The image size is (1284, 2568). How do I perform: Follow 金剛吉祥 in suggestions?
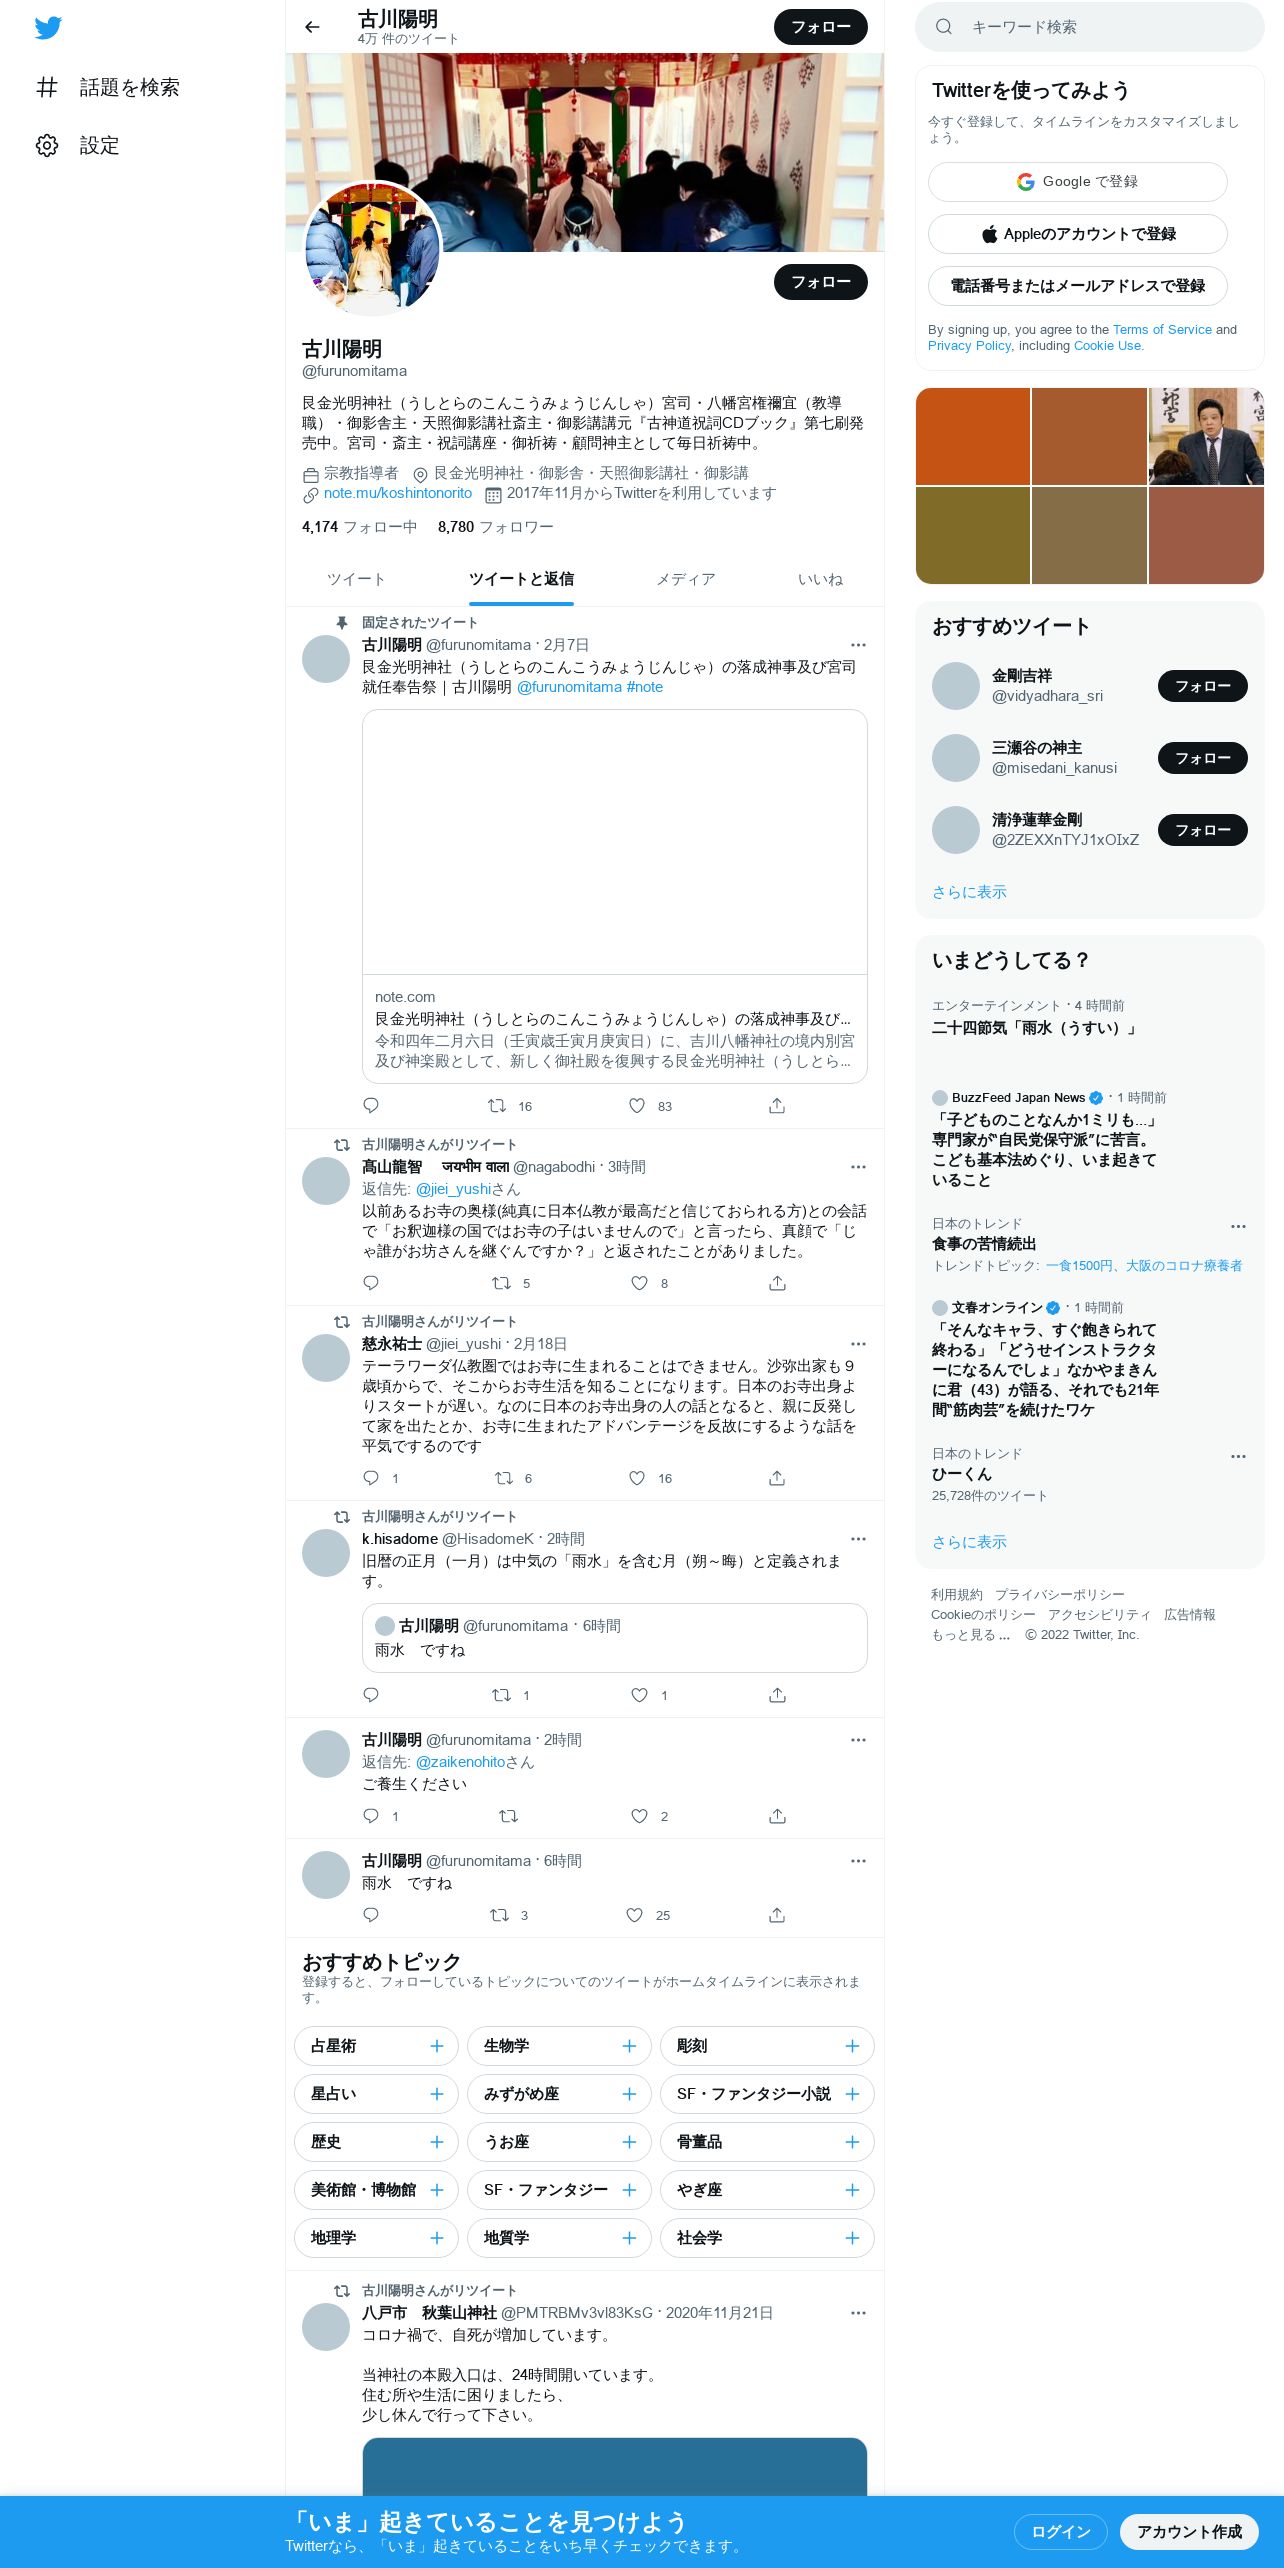(1203, 686)
